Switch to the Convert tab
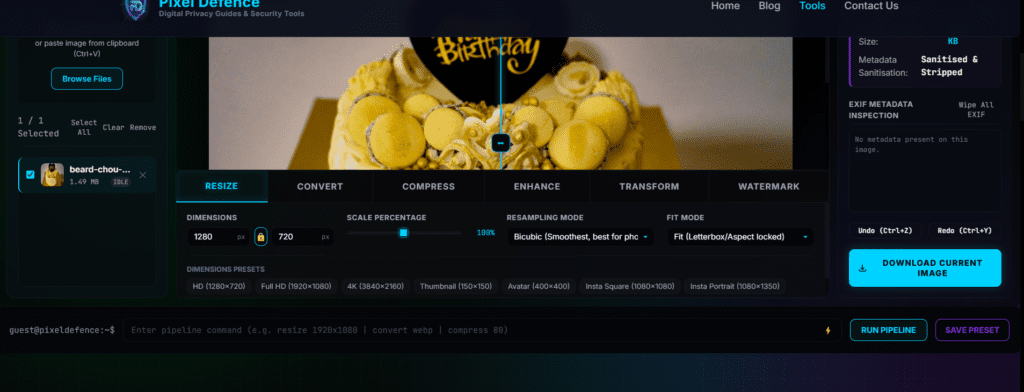This screenshot has width=1024, height=392. pyautogui.click(x=320, y=186)
